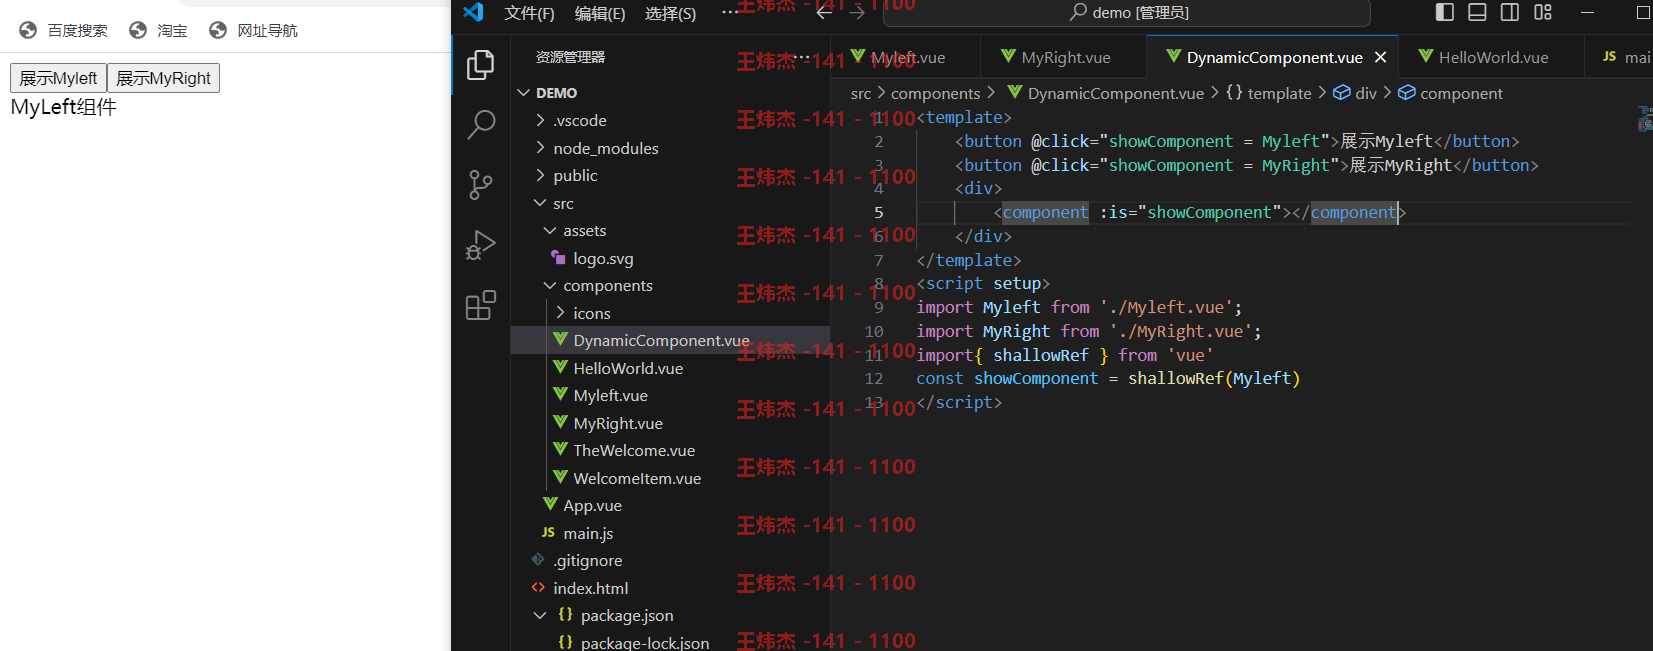Open the Run and Debug view
The image size is (1653, 651).
[x=481, y=245]
